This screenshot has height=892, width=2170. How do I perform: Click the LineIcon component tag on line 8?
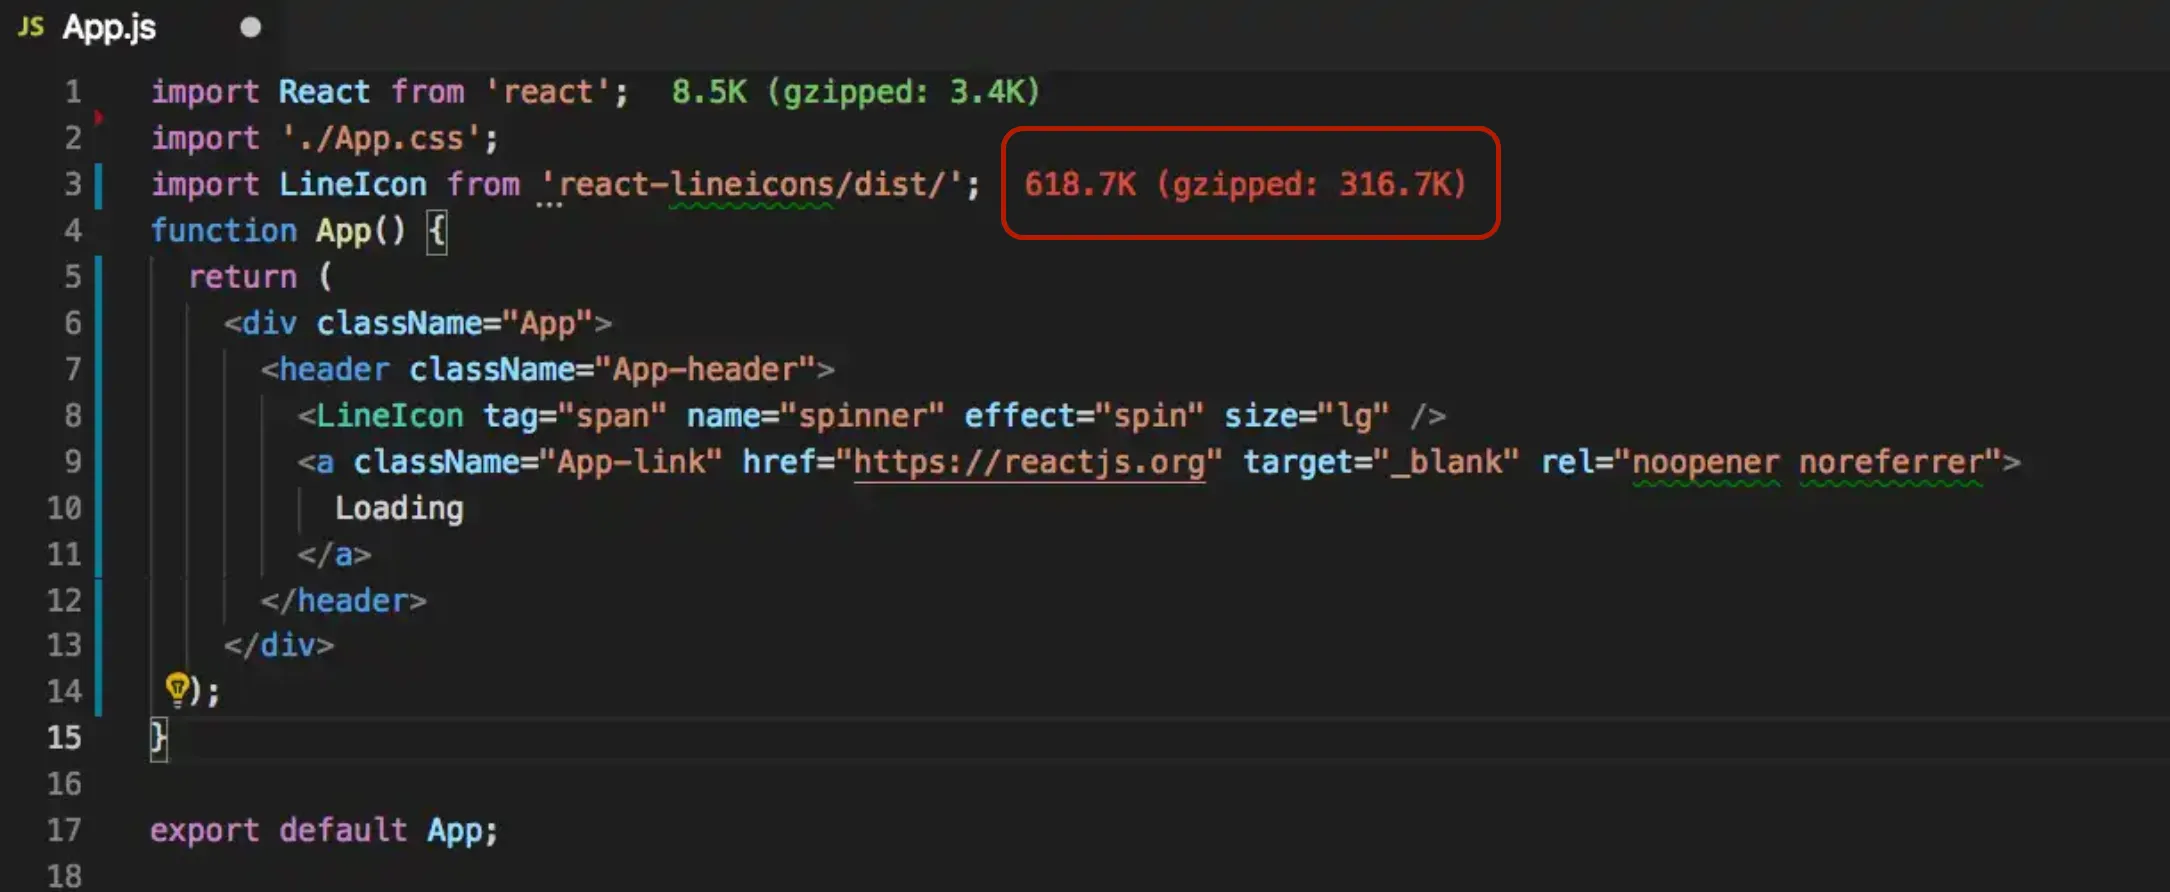point(389,416)
